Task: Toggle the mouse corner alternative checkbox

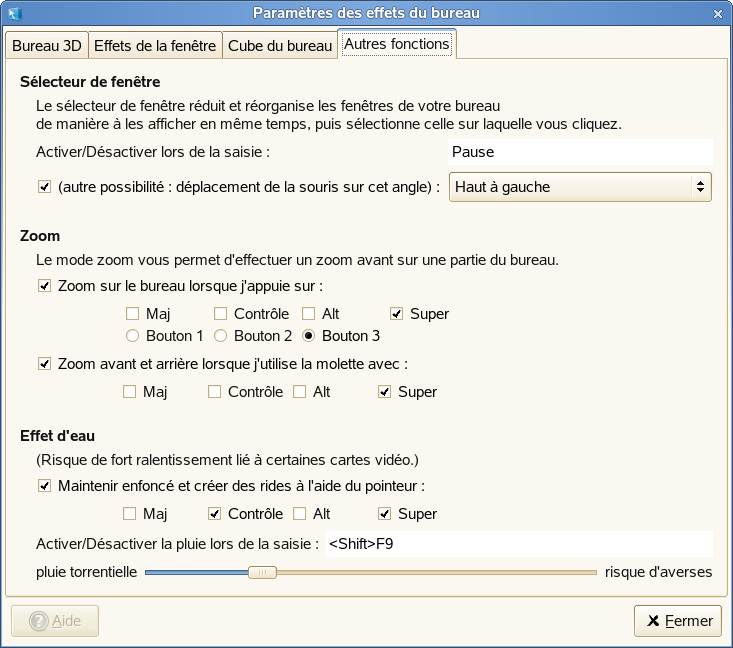Action: 44,186
